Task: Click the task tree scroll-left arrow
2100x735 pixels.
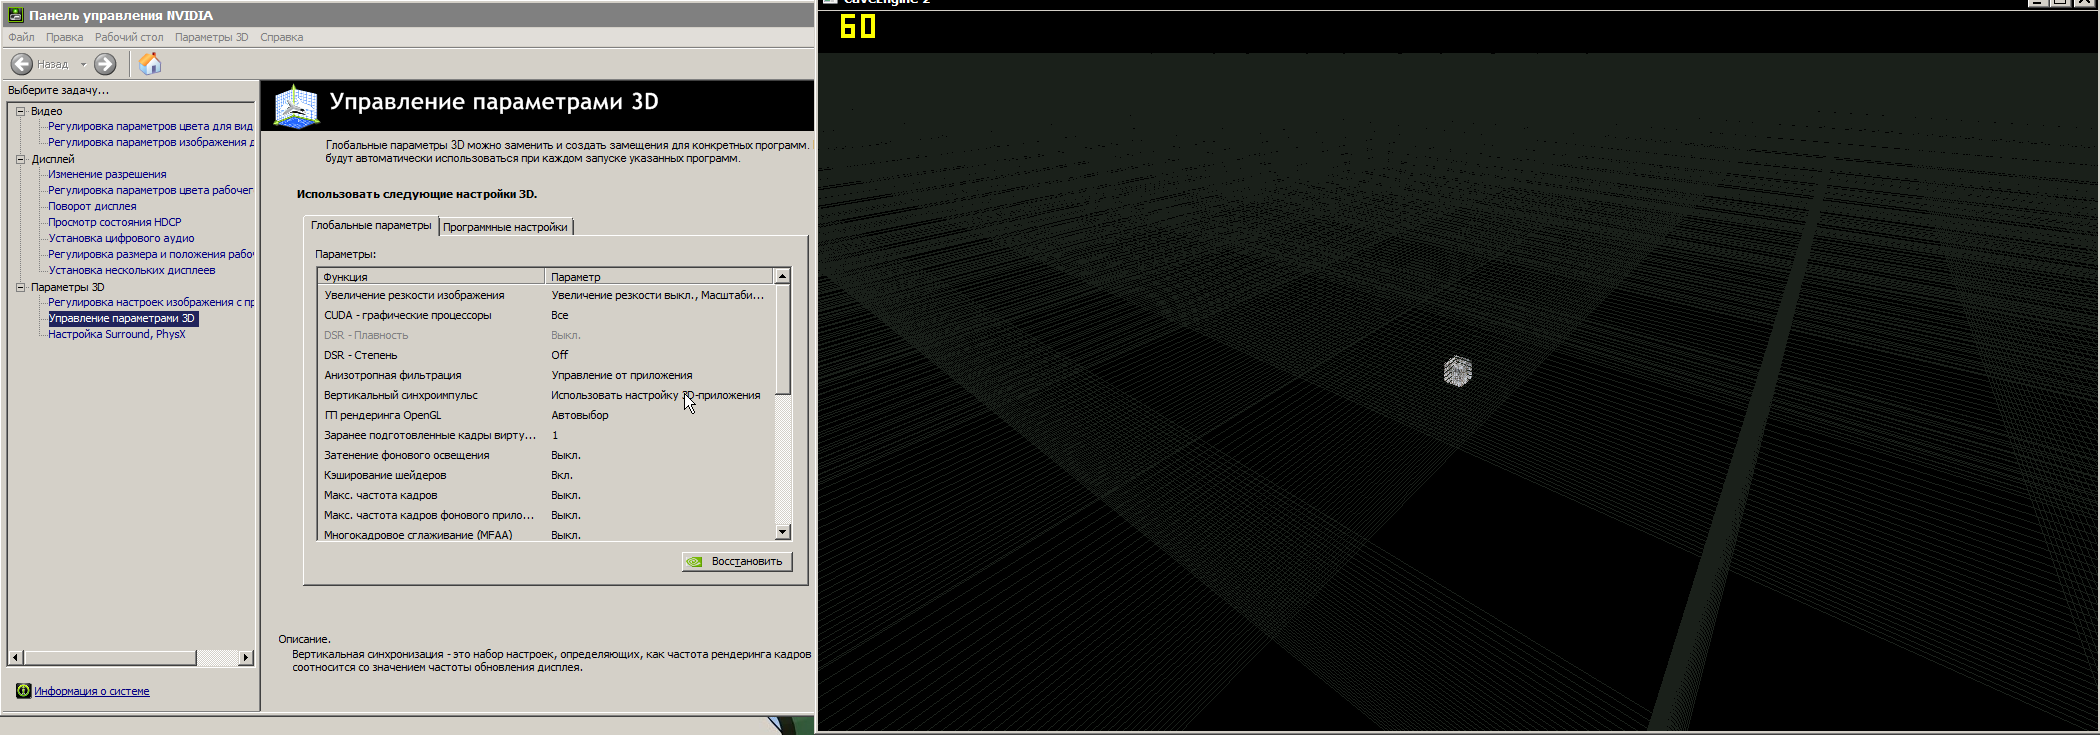Action: (x=15, y=657)
